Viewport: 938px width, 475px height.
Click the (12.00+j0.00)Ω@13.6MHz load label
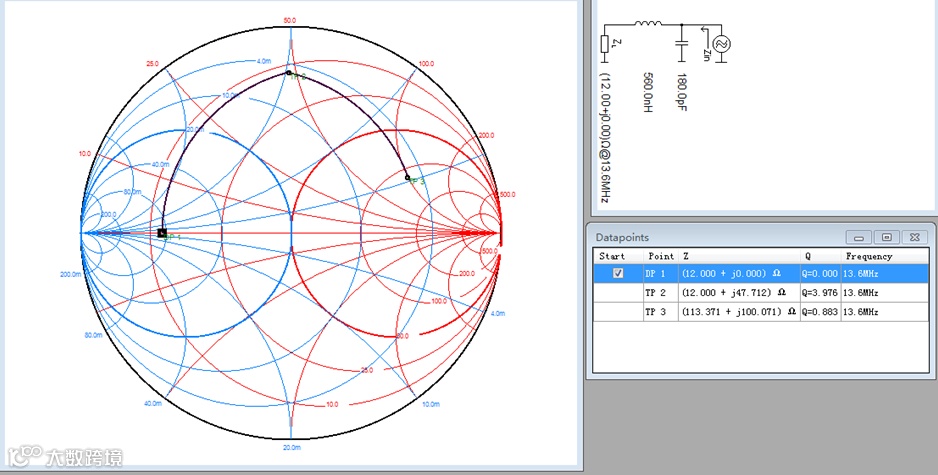coord(605,137)
